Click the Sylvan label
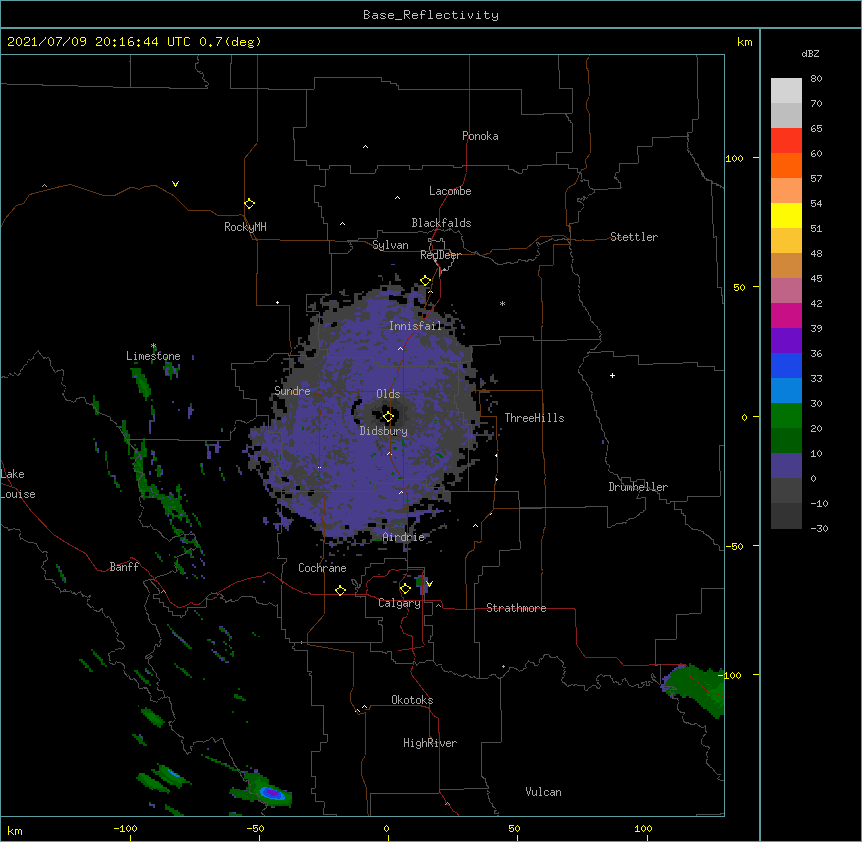Viewport: 862px width, 842px height. [x=390, y=245]
